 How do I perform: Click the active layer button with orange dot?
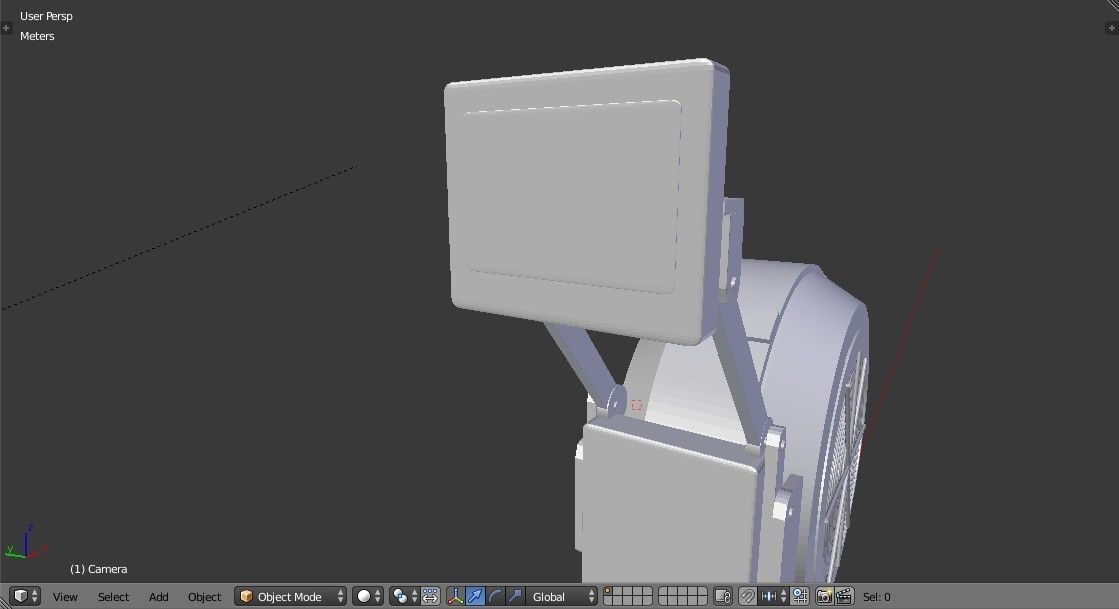[x=609, y=592]
